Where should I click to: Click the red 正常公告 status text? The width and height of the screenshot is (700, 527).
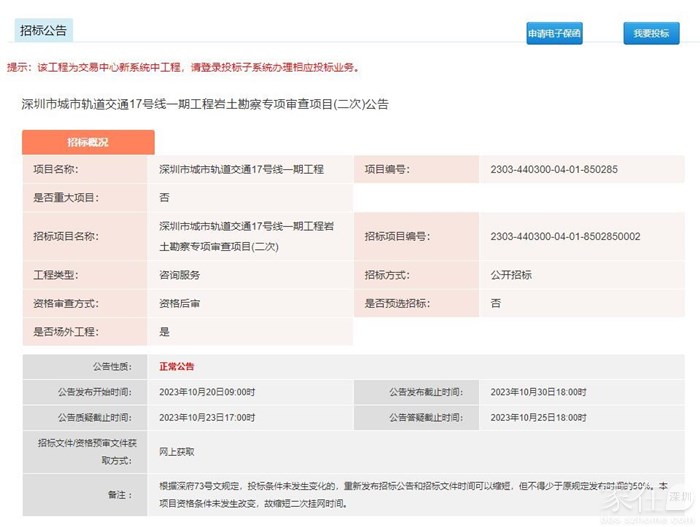click(177, 367)
